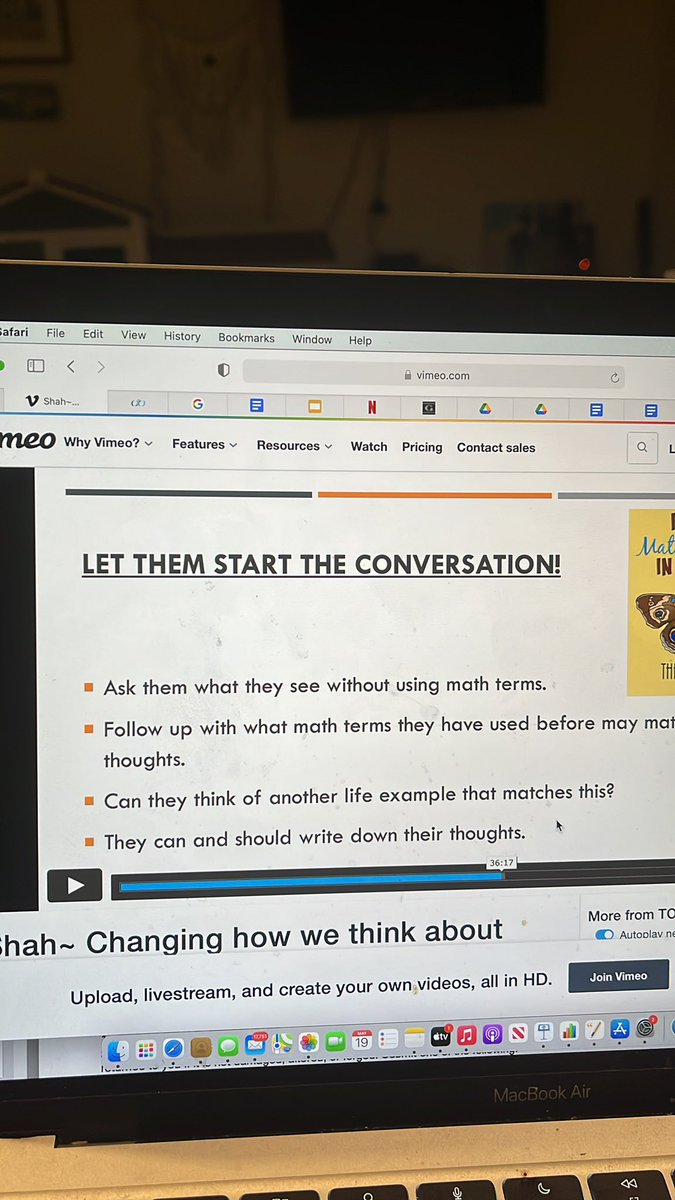Expand the Resources dropdown
This screenshot has height=1200, width=675.
click(x=294, y=445)
